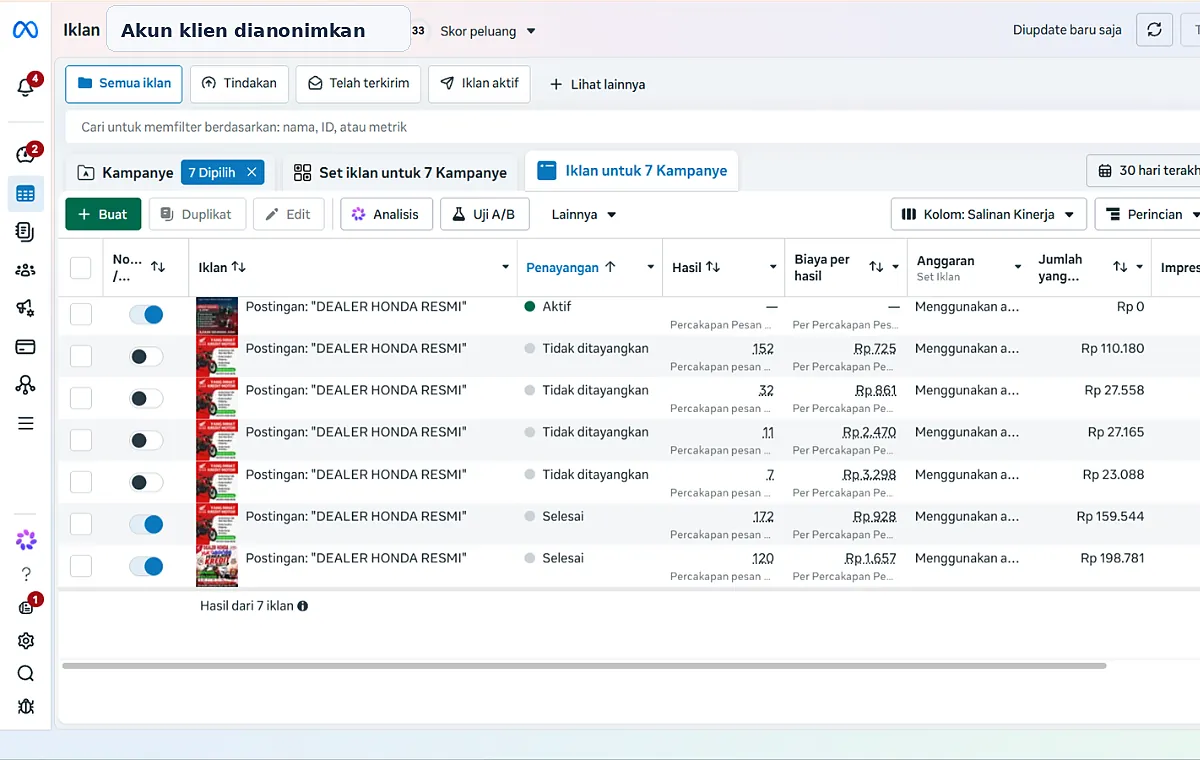
Task: Open the Anggaran column options caret
Action: coord(1018,267)
